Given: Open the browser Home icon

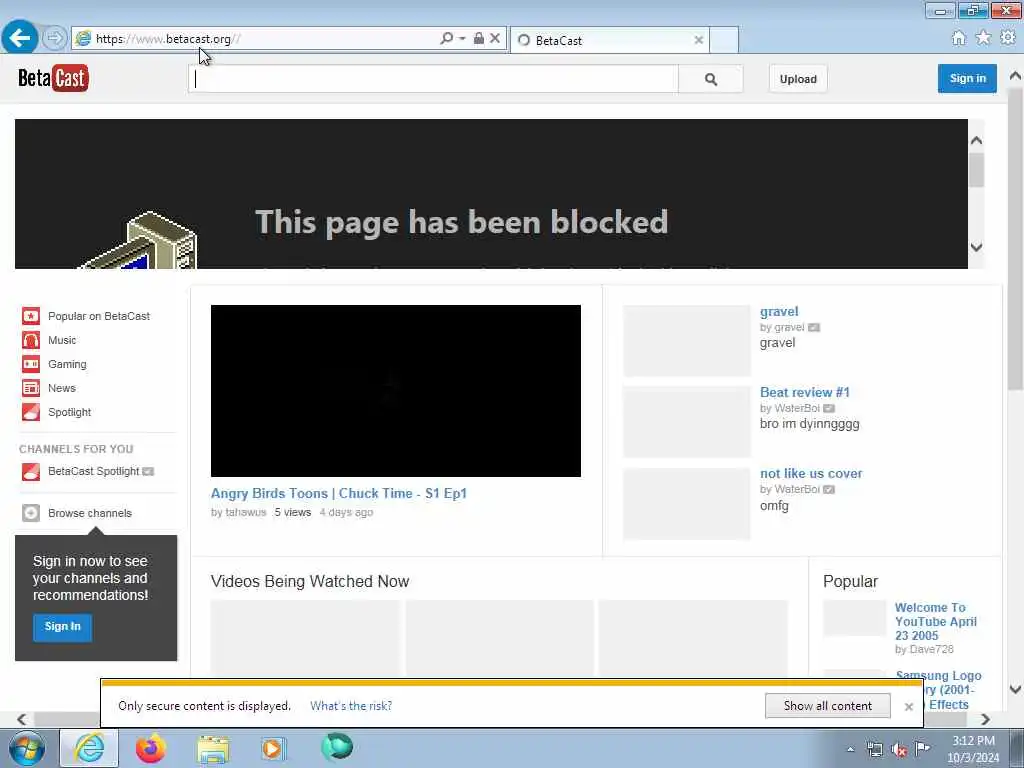Looking at the screenshot, I should coord(959,39).
